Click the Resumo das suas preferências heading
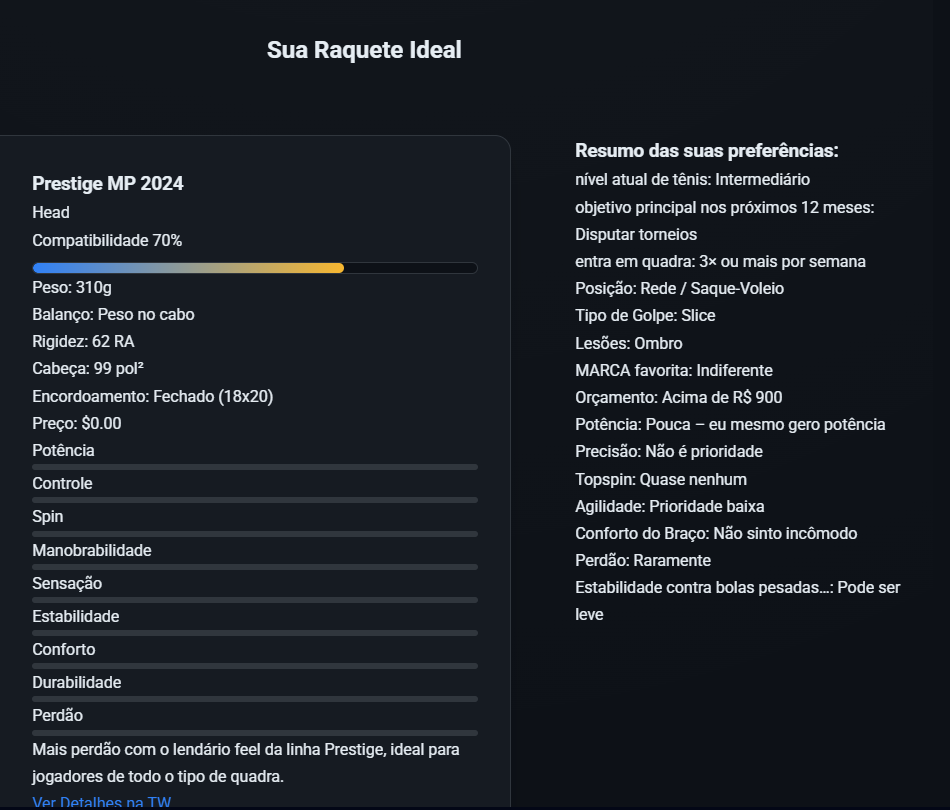The width and height of the screenshot is (950, 810). coord(707,150)
